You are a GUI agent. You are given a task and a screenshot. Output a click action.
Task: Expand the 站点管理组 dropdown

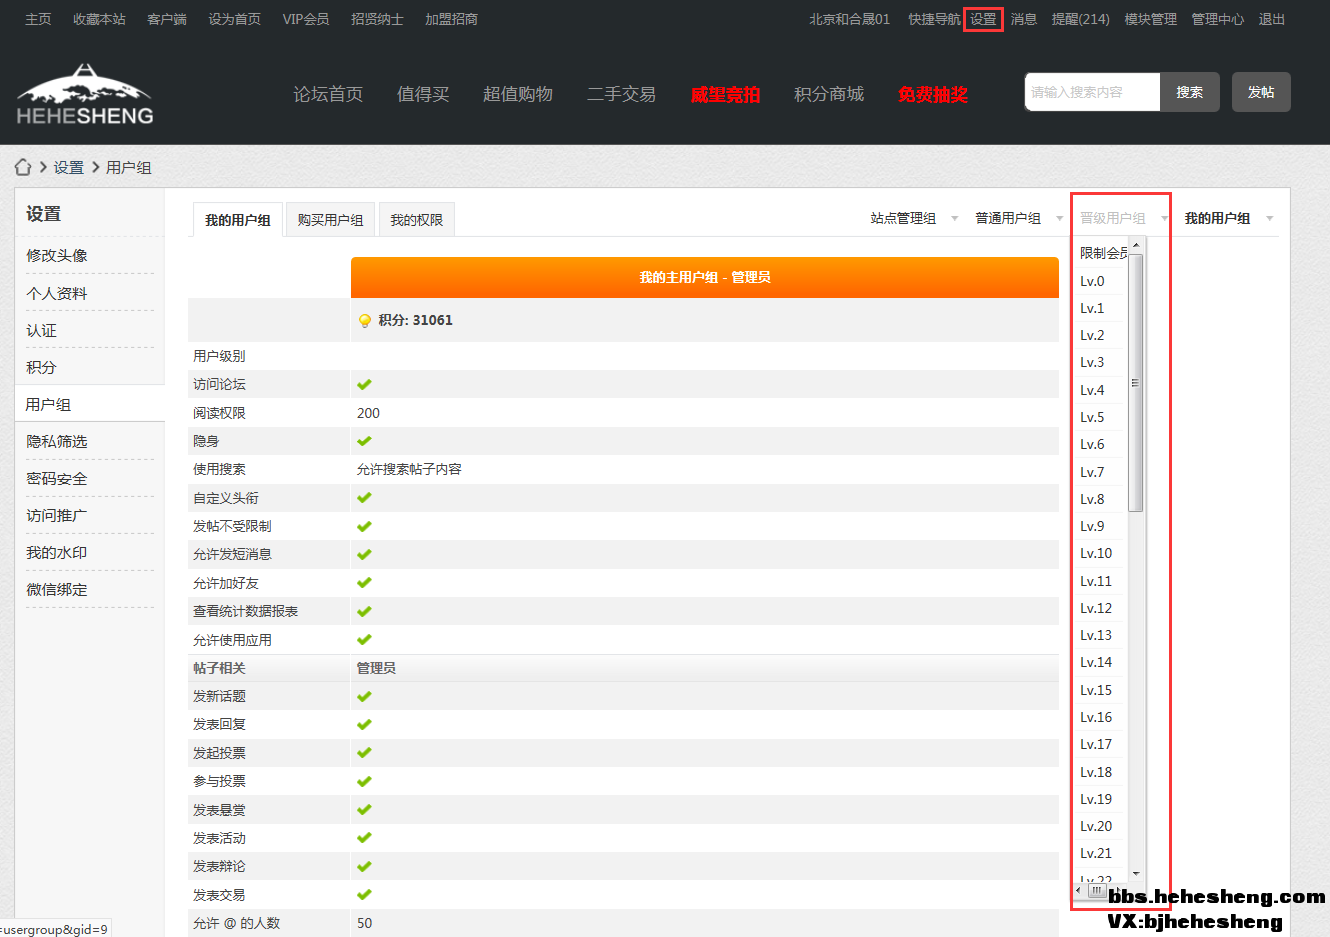(x=913, y=218)
